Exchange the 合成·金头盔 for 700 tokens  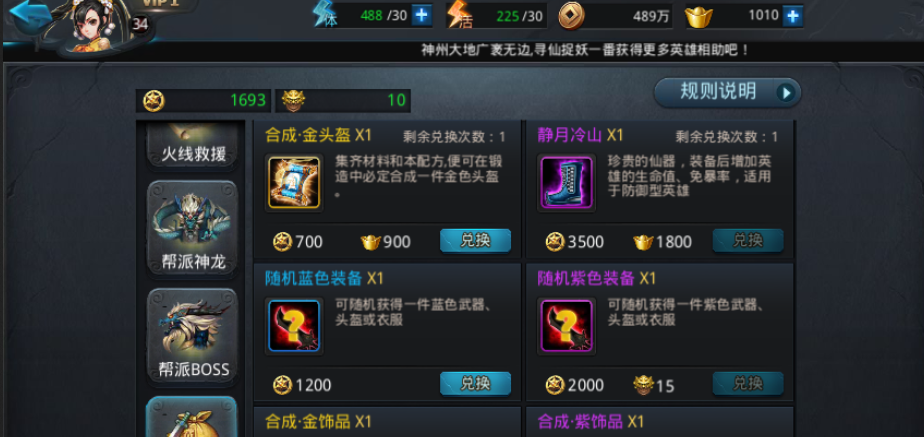[475, 240]
